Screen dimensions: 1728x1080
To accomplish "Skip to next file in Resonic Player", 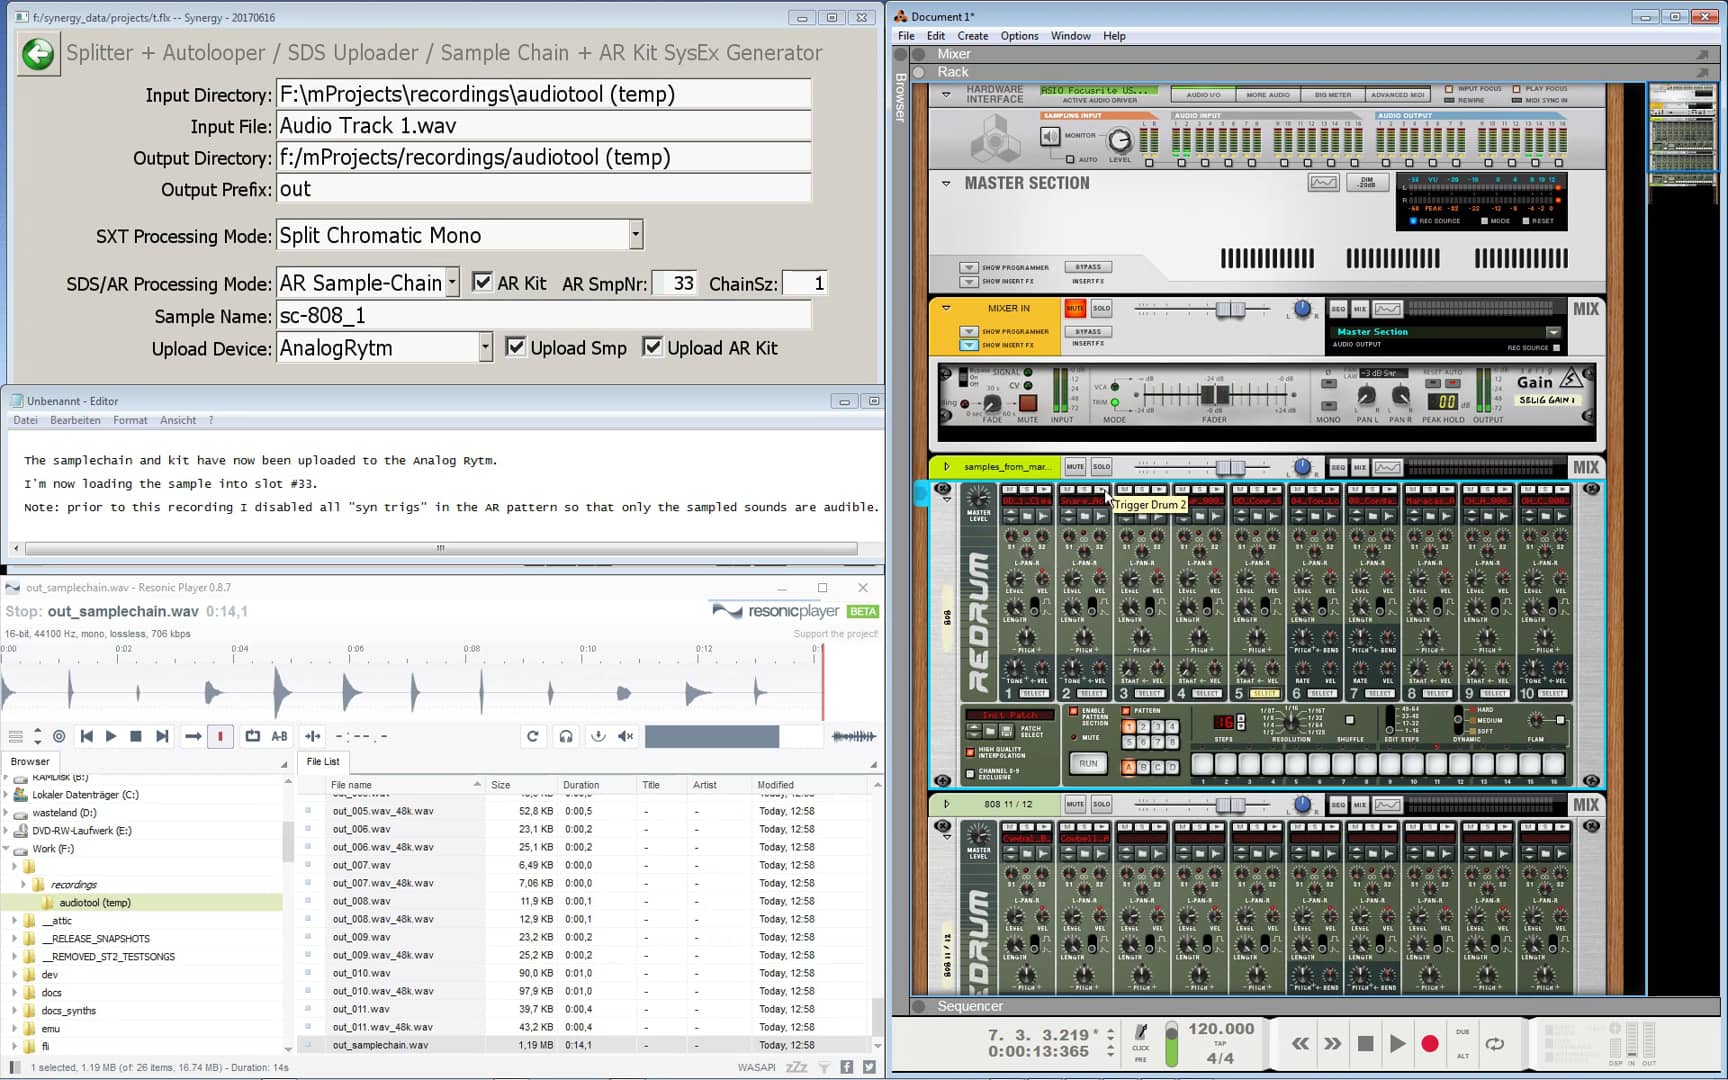I will click(162, 736).
